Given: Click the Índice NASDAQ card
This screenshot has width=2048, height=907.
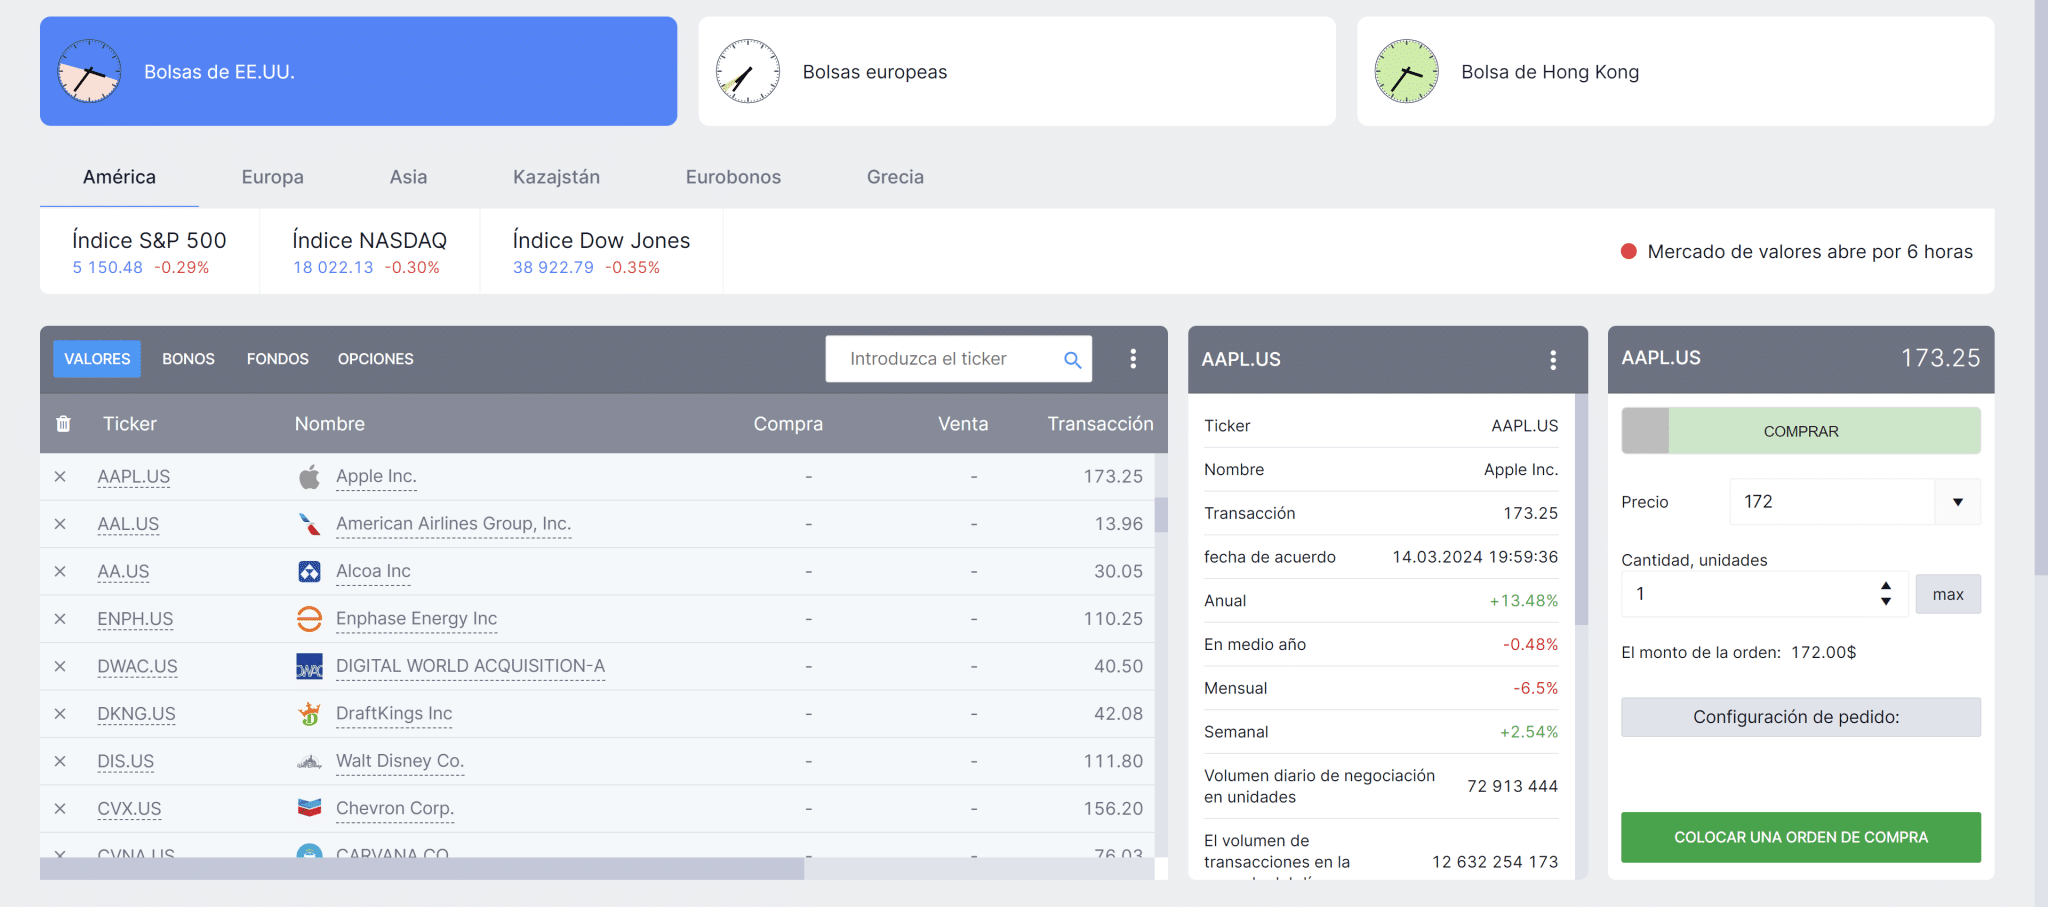Looking at the screenshot, I should 370,252.
